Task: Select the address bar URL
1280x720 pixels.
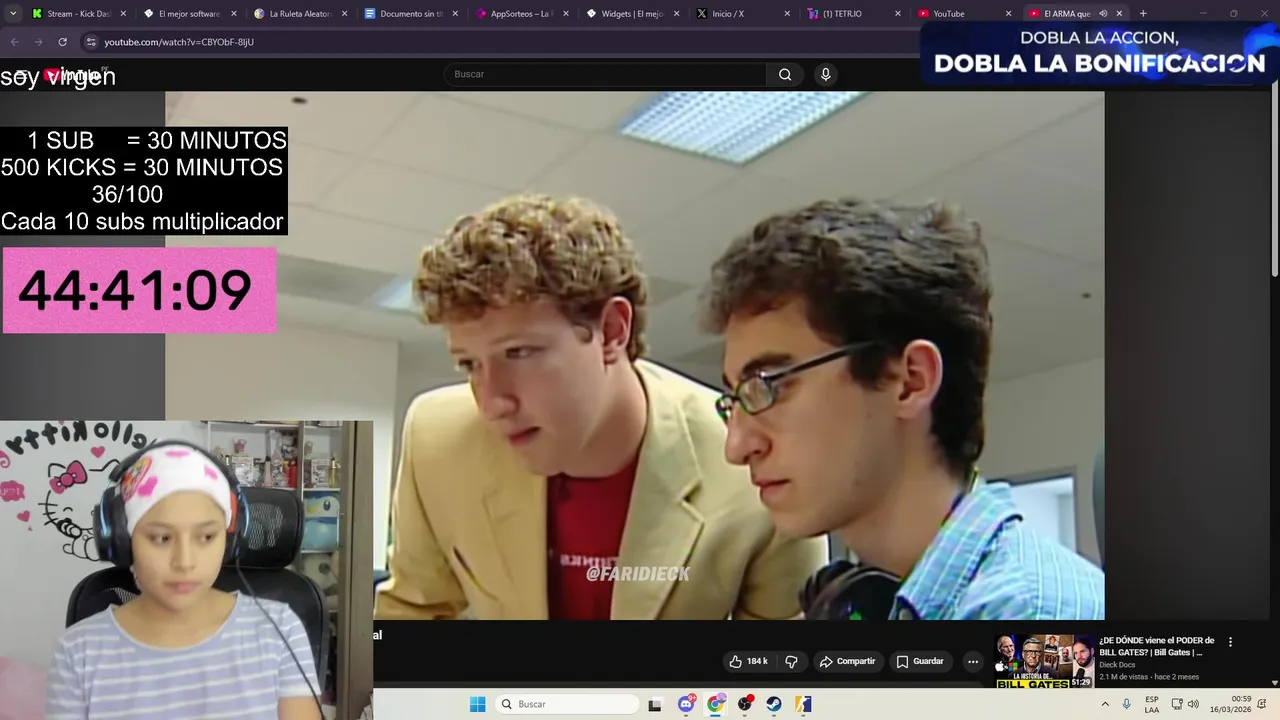Action: [x=179, y=42]
